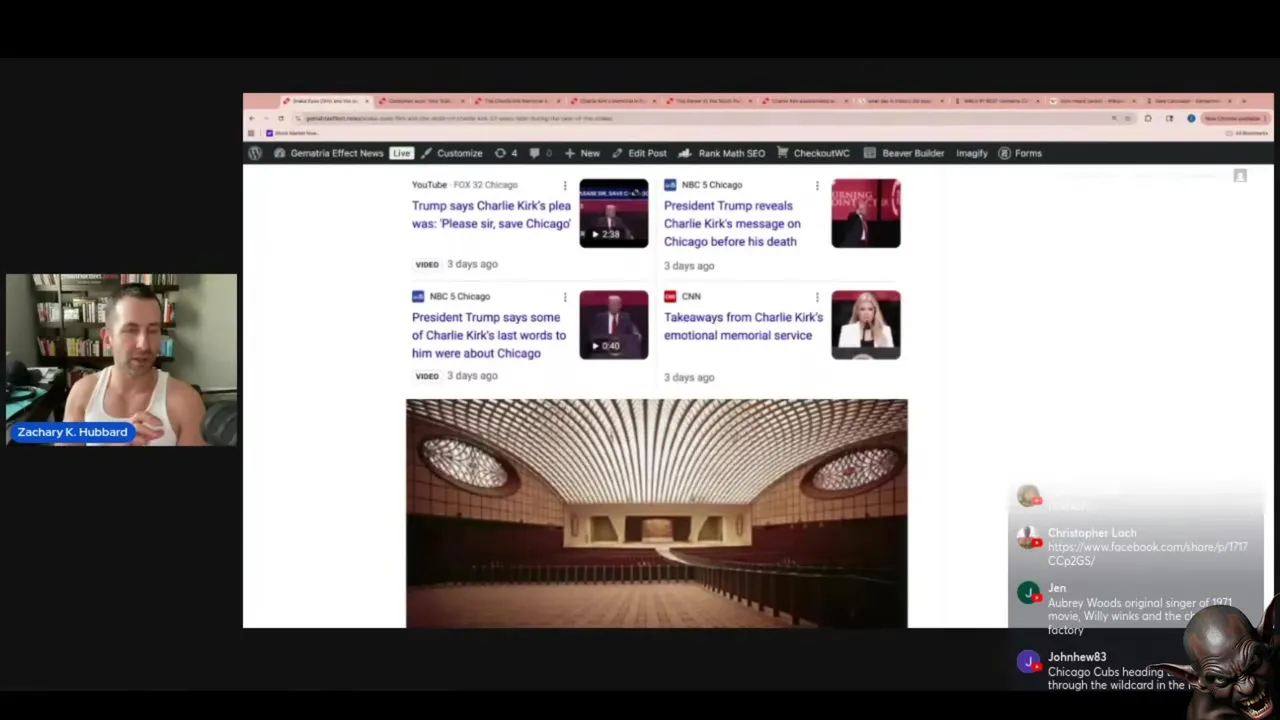Open 'President Trump says some of Charlie Kirk's last words' link
Image resolution: width=1280 pixels, height=720 pixels.
coord(489,335)
